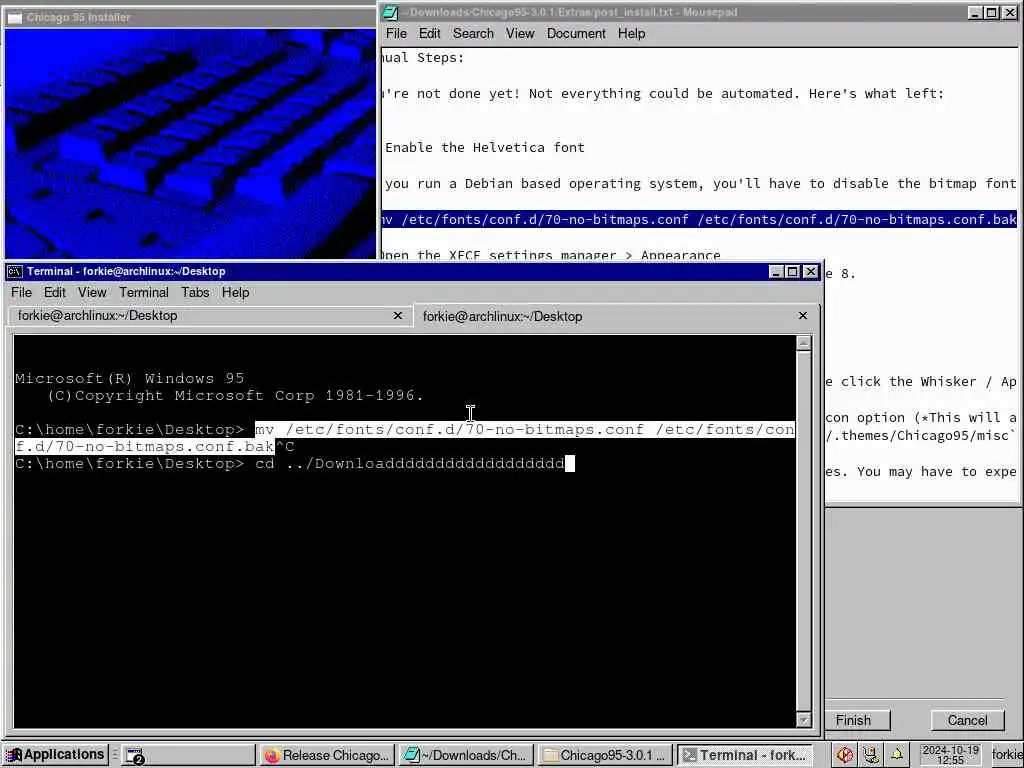
Task: Click the selected mv command in terminal
Action: click(405, 438)
